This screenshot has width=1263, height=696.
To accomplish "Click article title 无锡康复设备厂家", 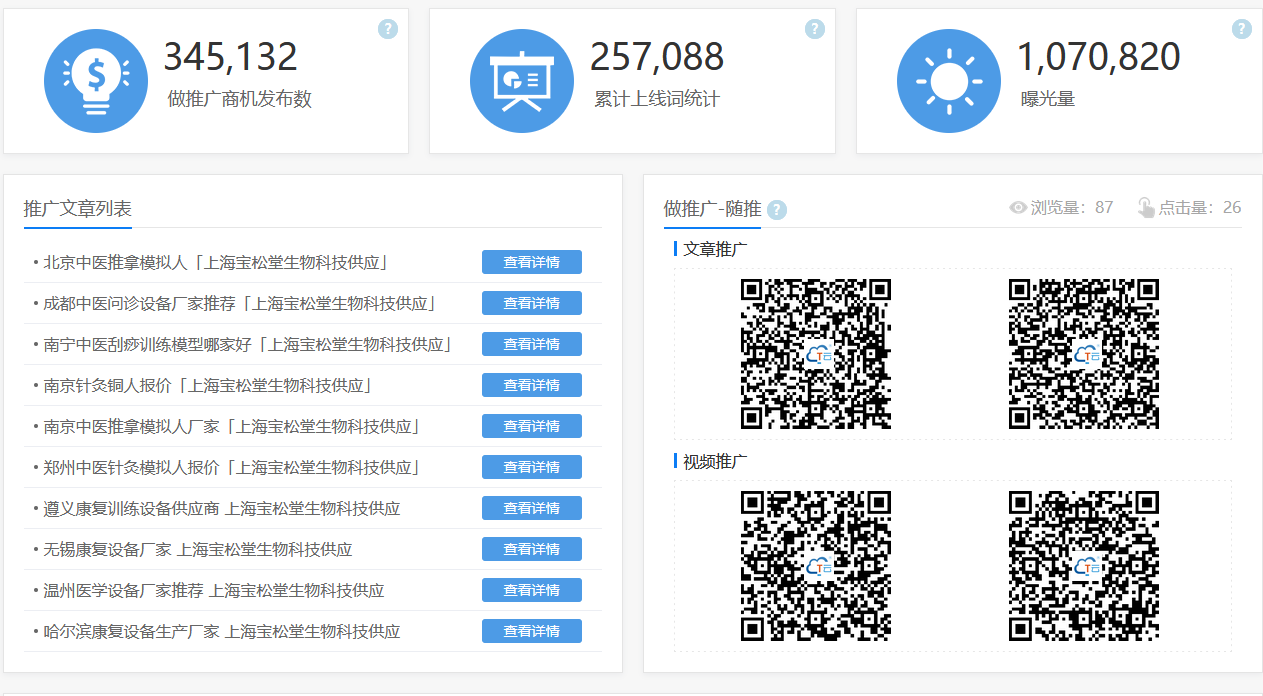I will (x=198, y=550).
